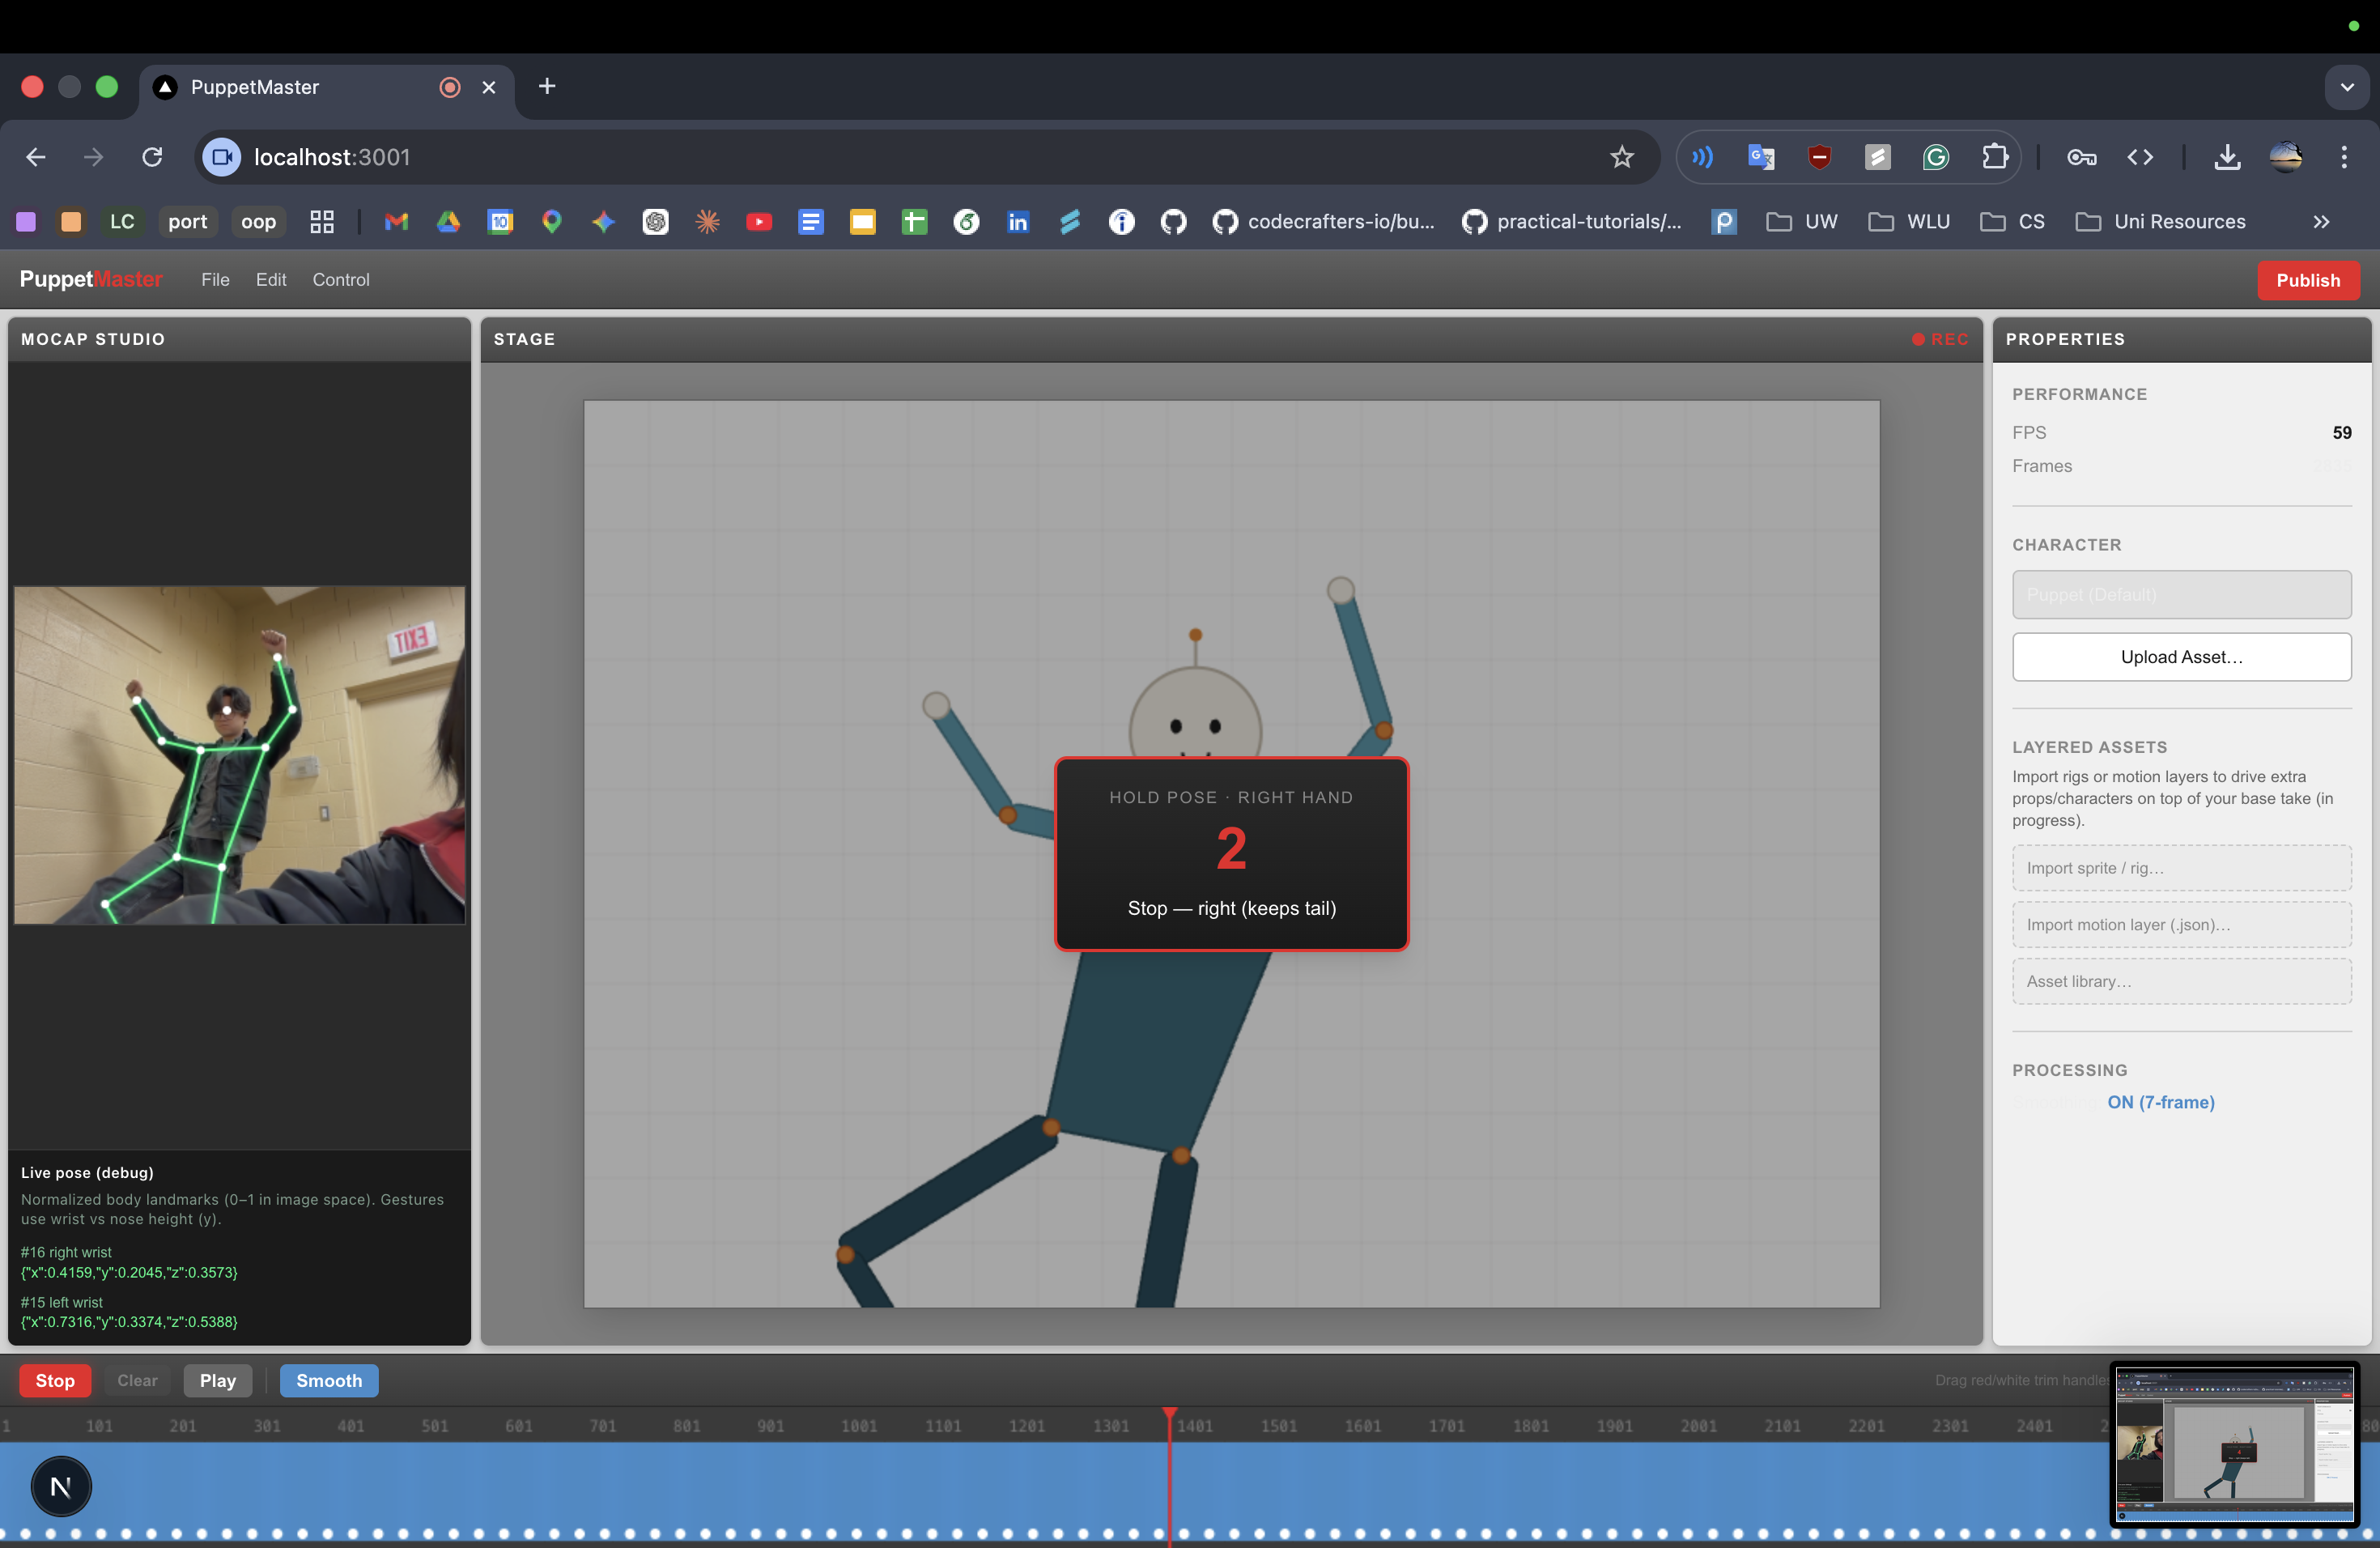Click the bookmark star icon in address bar
The width and height of the screenshot is (2380, 1548).
pos(1621,157)
